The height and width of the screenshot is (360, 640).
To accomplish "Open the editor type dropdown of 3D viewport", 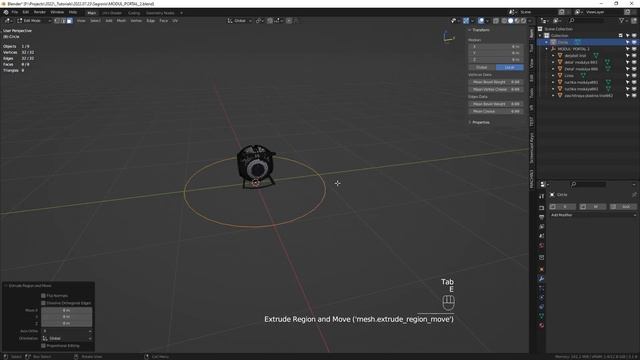I will pos(8,20).
